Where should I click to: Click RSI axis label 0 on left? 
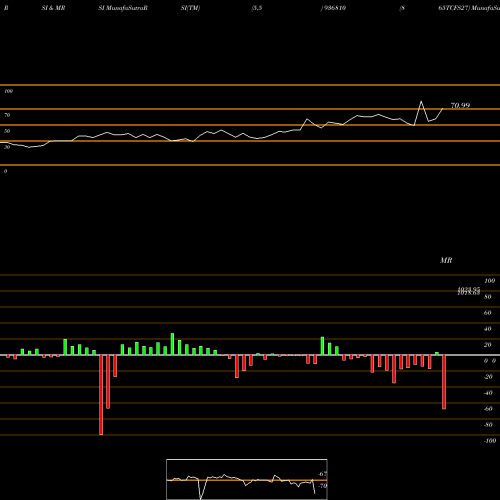(x=5, y=171)
